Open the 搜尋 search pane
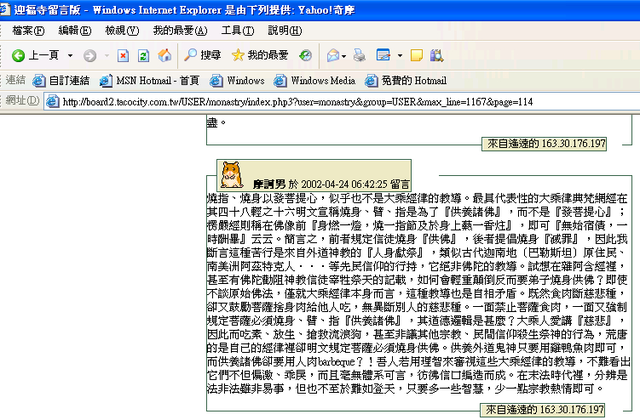 click(x=202, y=55)
